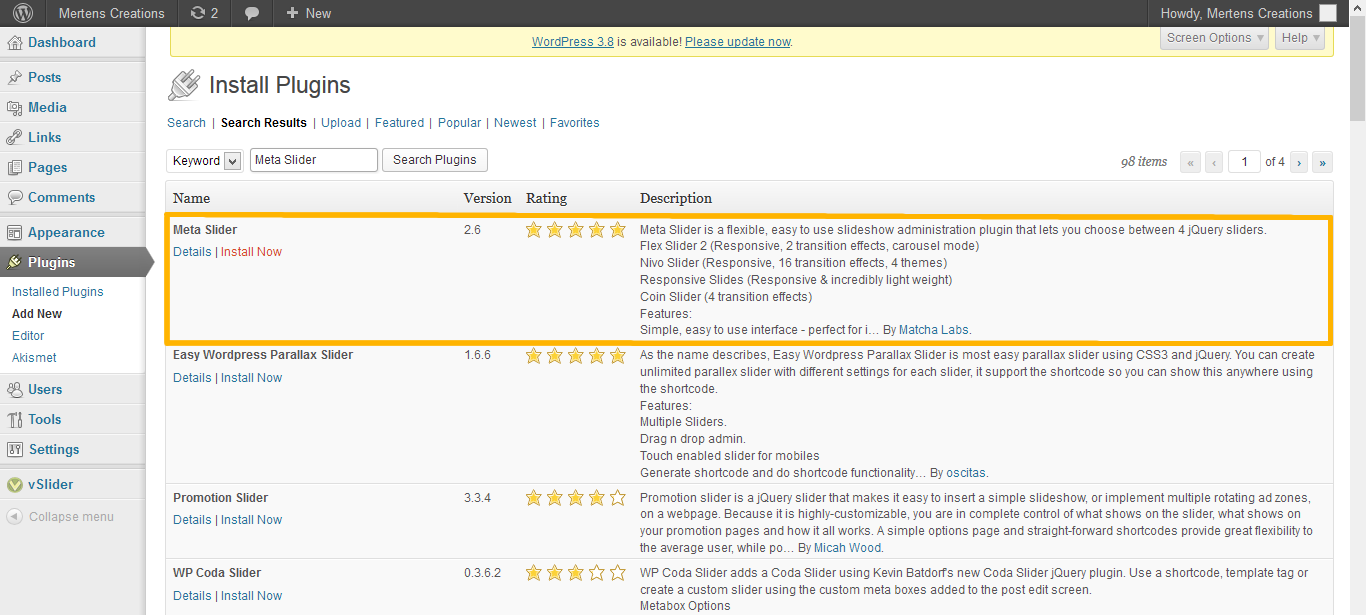Click the Users icon in sidebar

15,389
